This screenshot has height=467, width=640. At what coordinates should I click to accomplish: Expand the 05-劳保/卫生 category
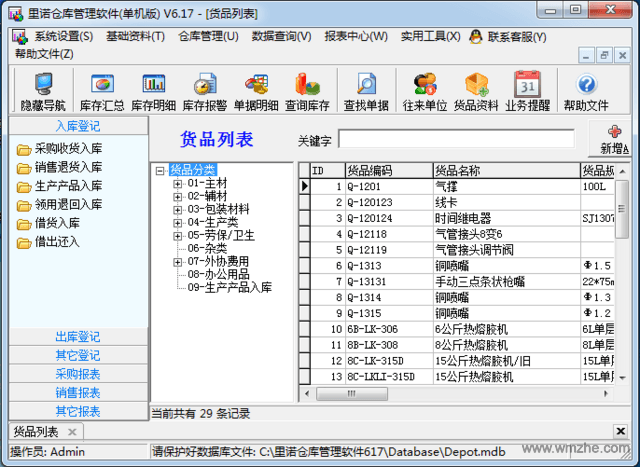click(x=178, y=236)
